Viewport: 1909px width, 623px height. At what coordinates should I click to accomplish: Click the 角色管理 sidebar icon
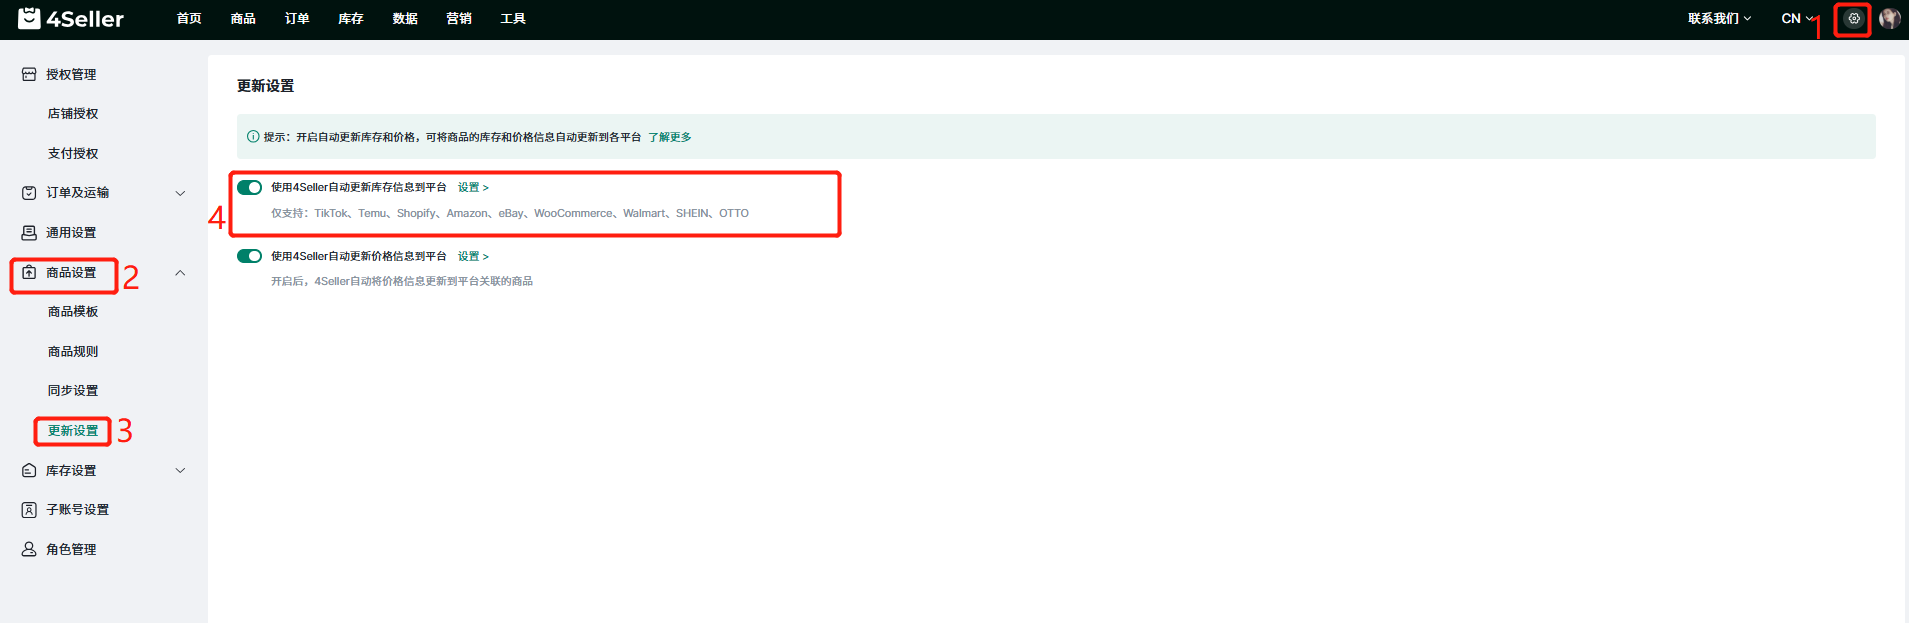tap(29, 550)
